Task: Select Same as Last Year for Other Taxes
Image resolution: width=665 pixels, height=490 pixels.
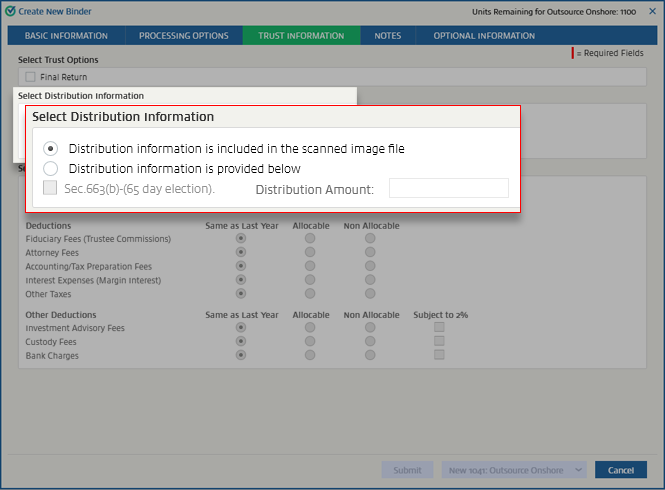Action: (240, 294)
